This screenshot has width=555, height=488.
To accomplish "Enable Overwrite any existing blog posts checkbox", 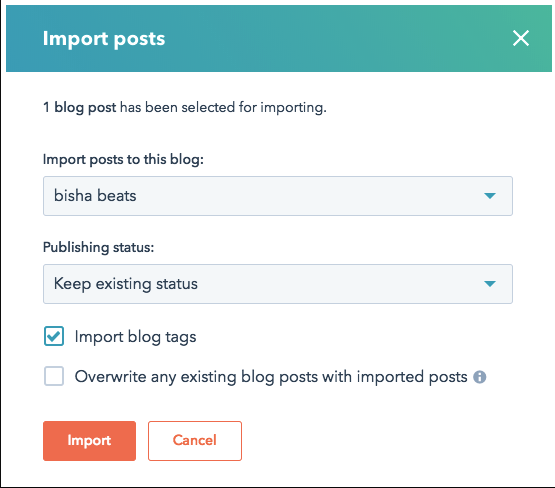I will (54, 376).
